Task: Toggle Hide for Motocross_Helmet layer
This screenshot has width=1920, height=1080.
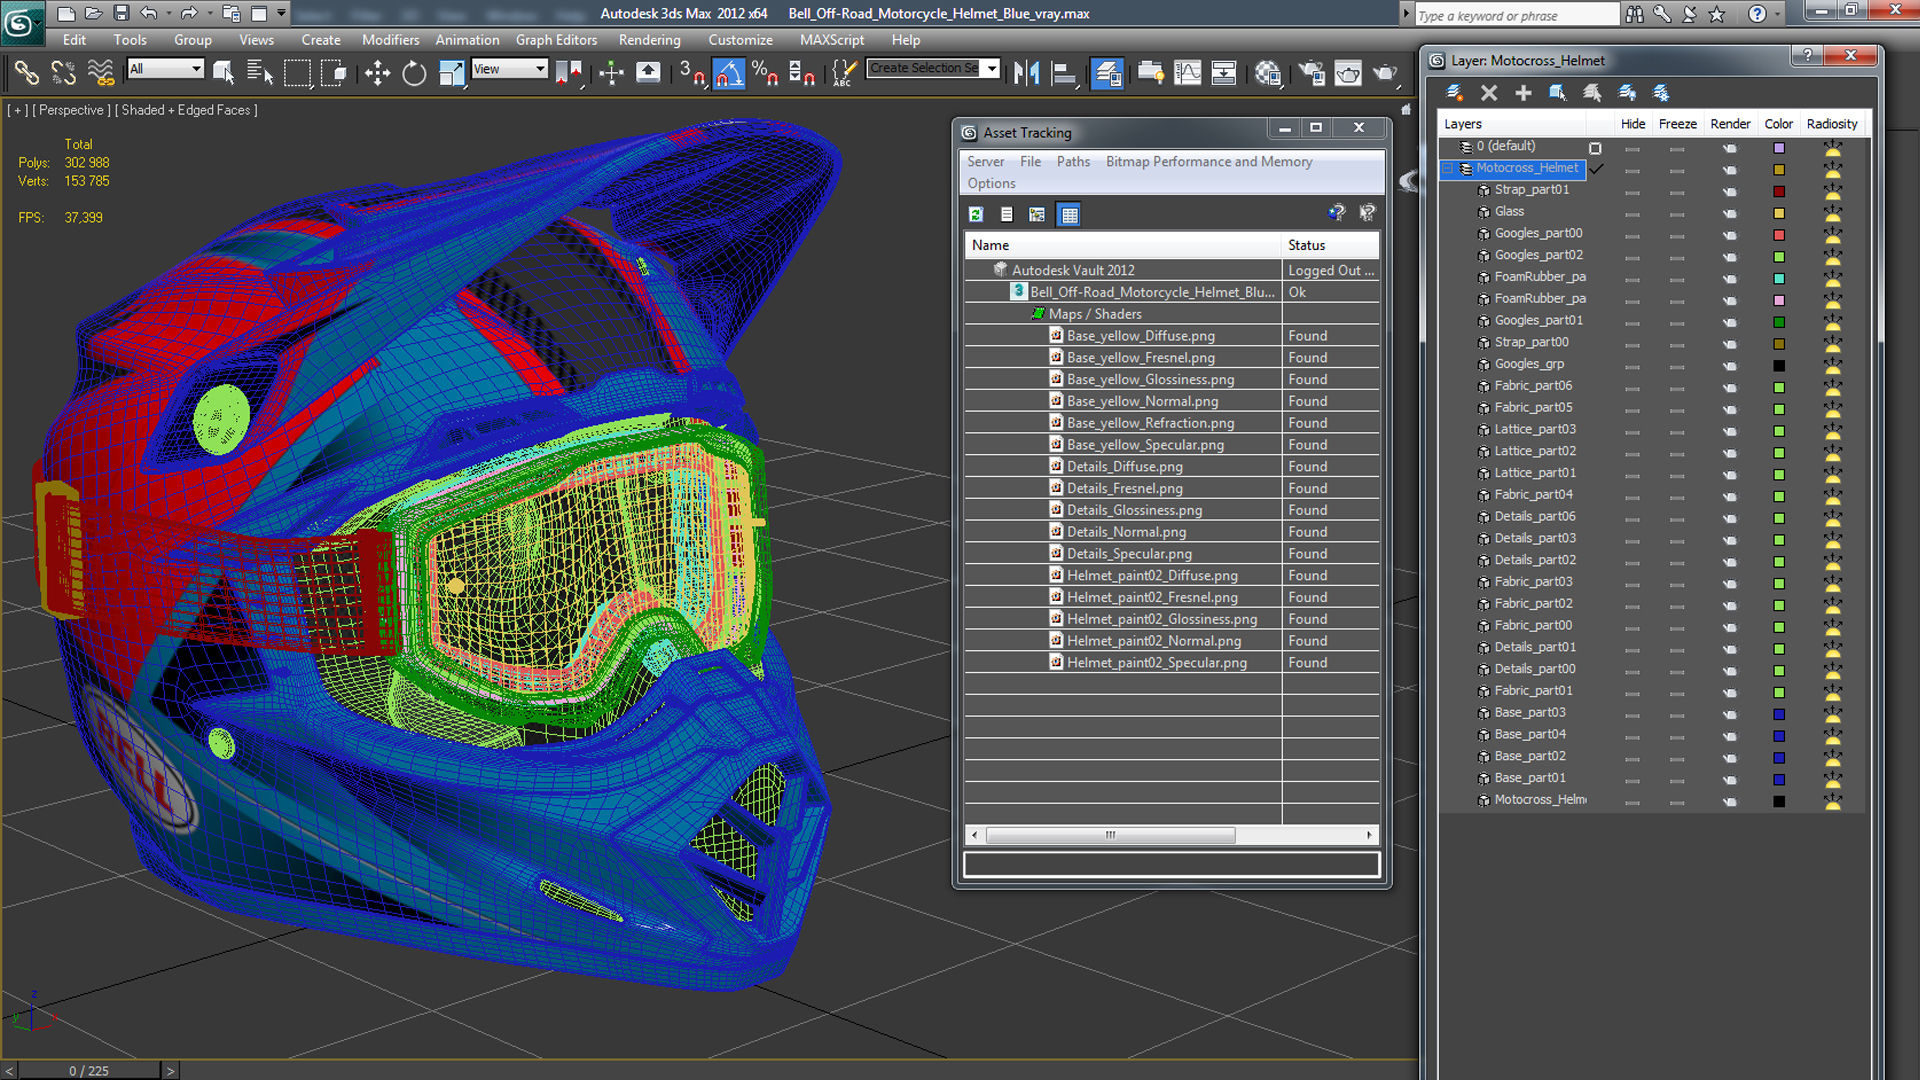Action: pos(1632,170)
